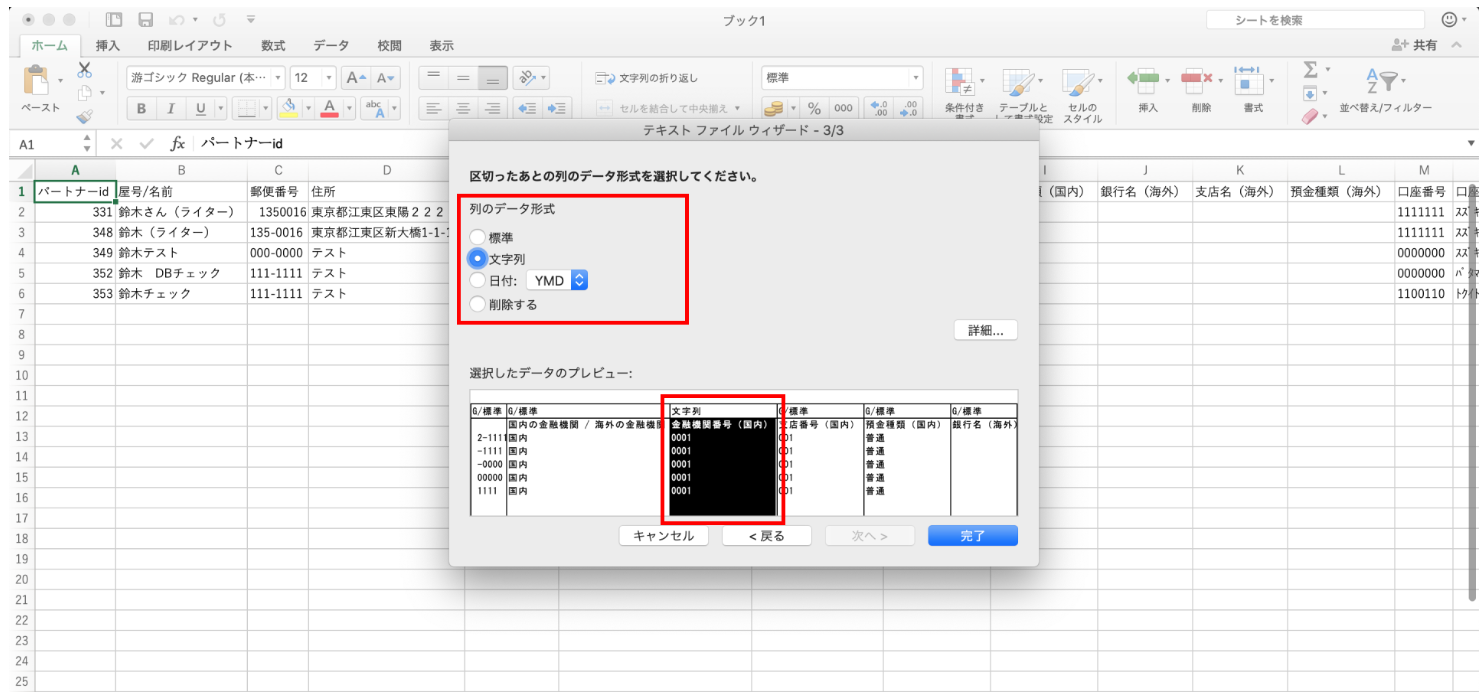Click the 完了 finish button
Screen dimensions: 1480x697
tap(973, 536)
